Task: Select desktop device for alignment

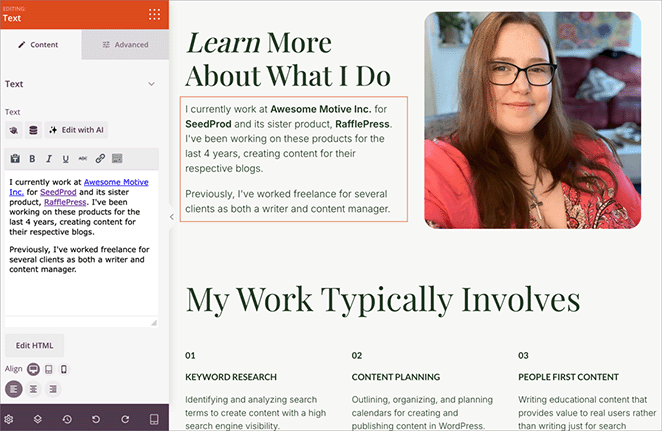Action: click(x=33, y=369)
